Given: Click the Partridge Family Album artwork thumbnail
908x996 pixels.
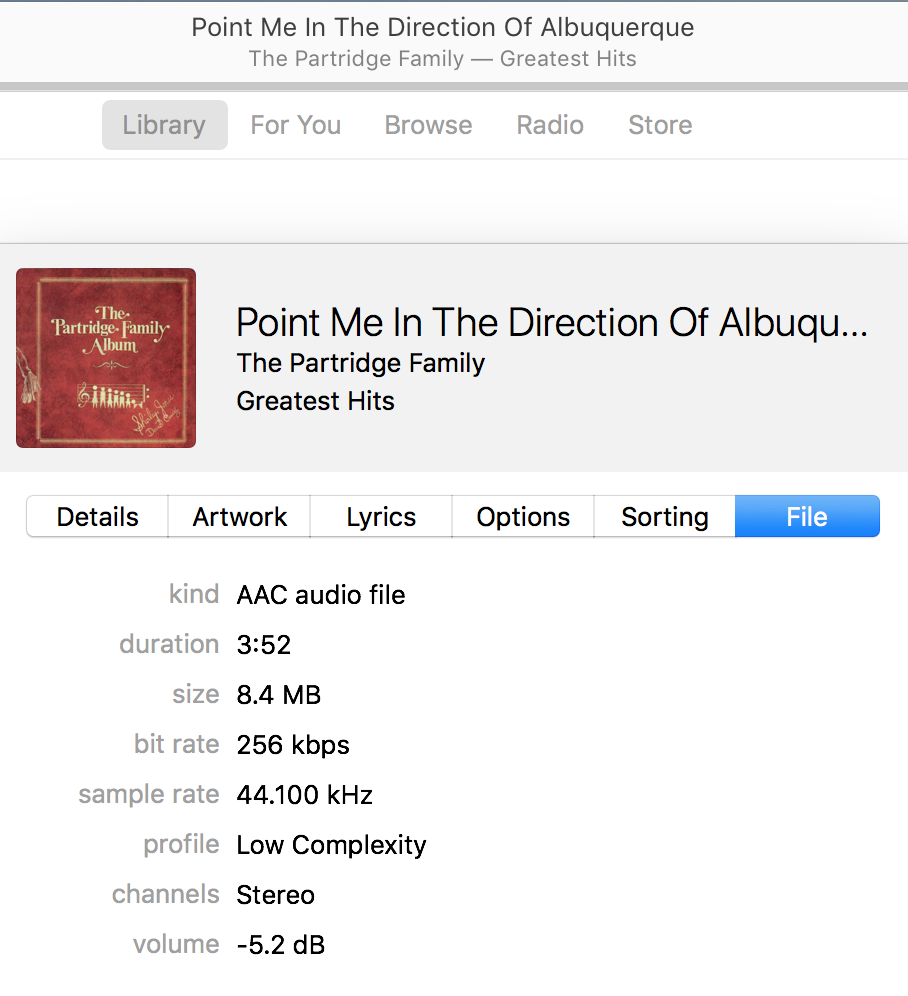Looking at the screenshot, I should tap(106, 358).
